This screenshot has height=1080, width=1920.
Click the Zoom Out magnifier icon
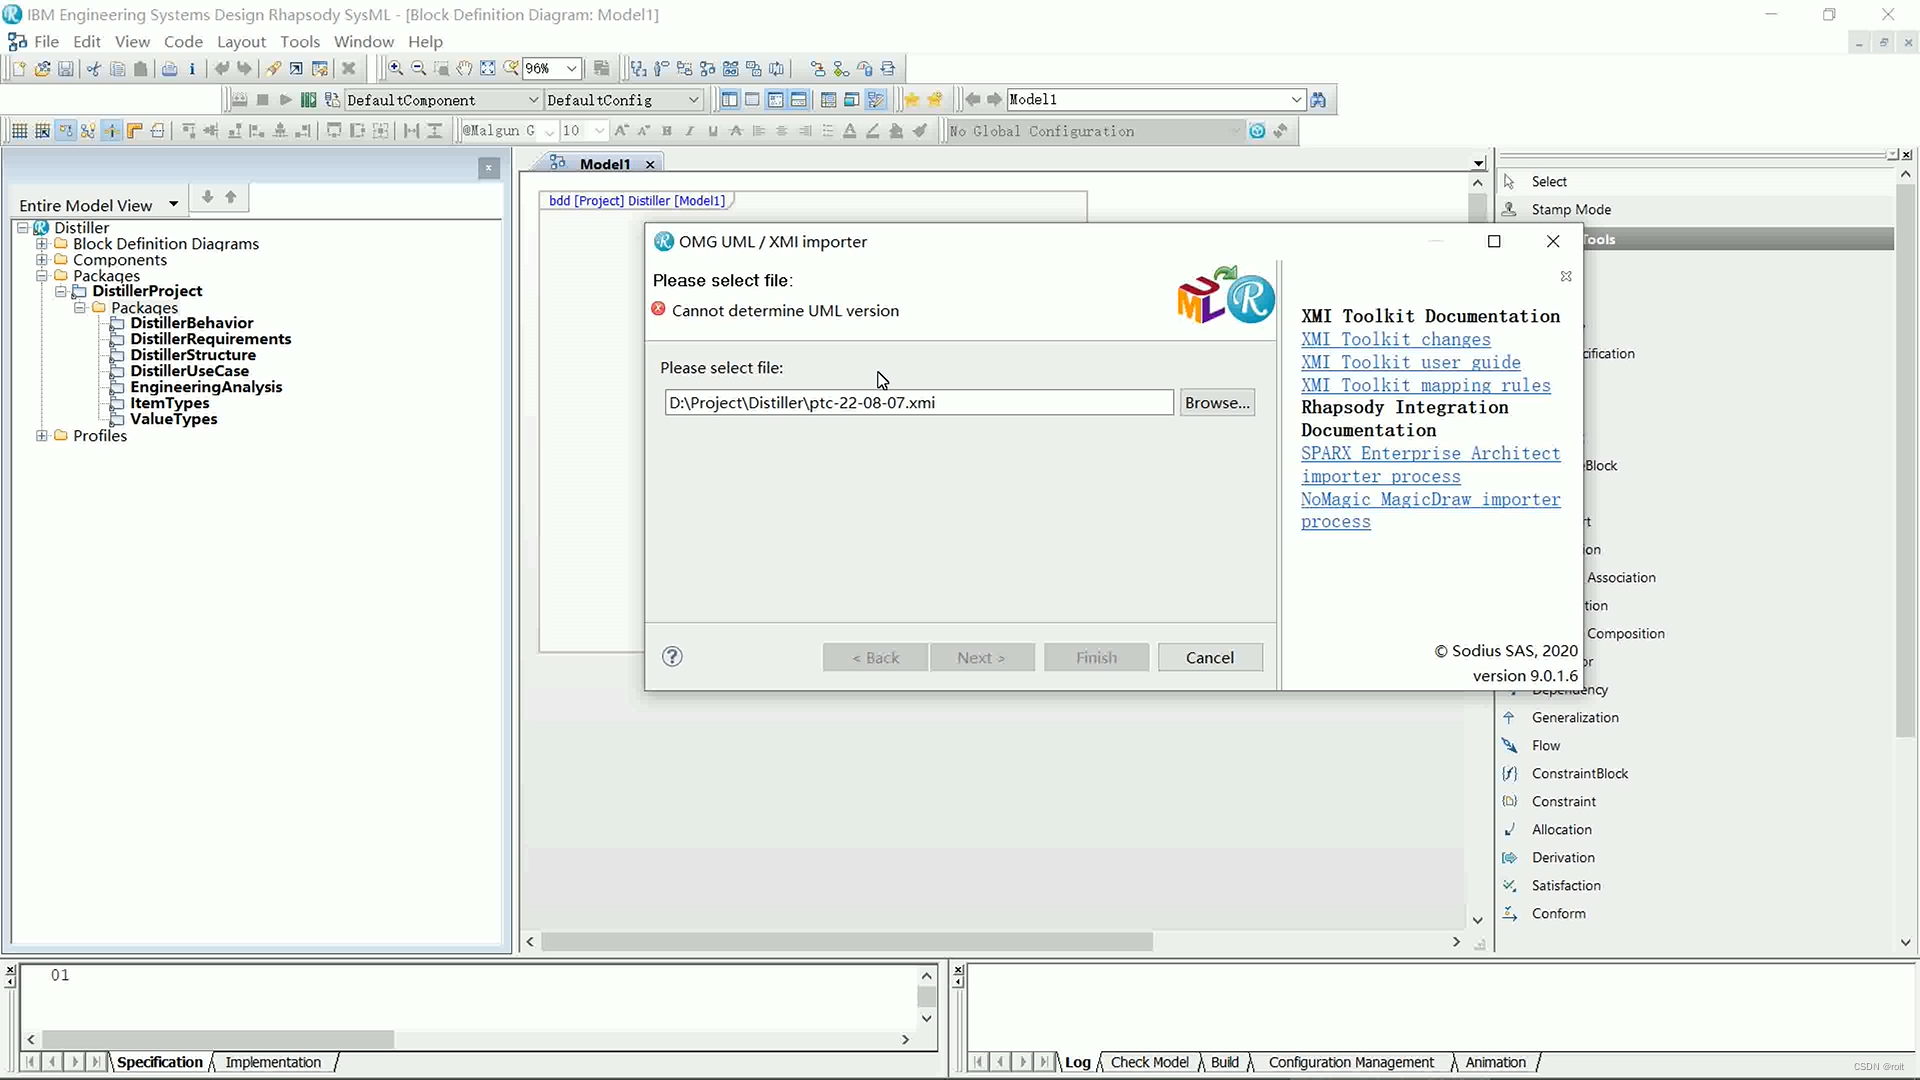[418, 69]
